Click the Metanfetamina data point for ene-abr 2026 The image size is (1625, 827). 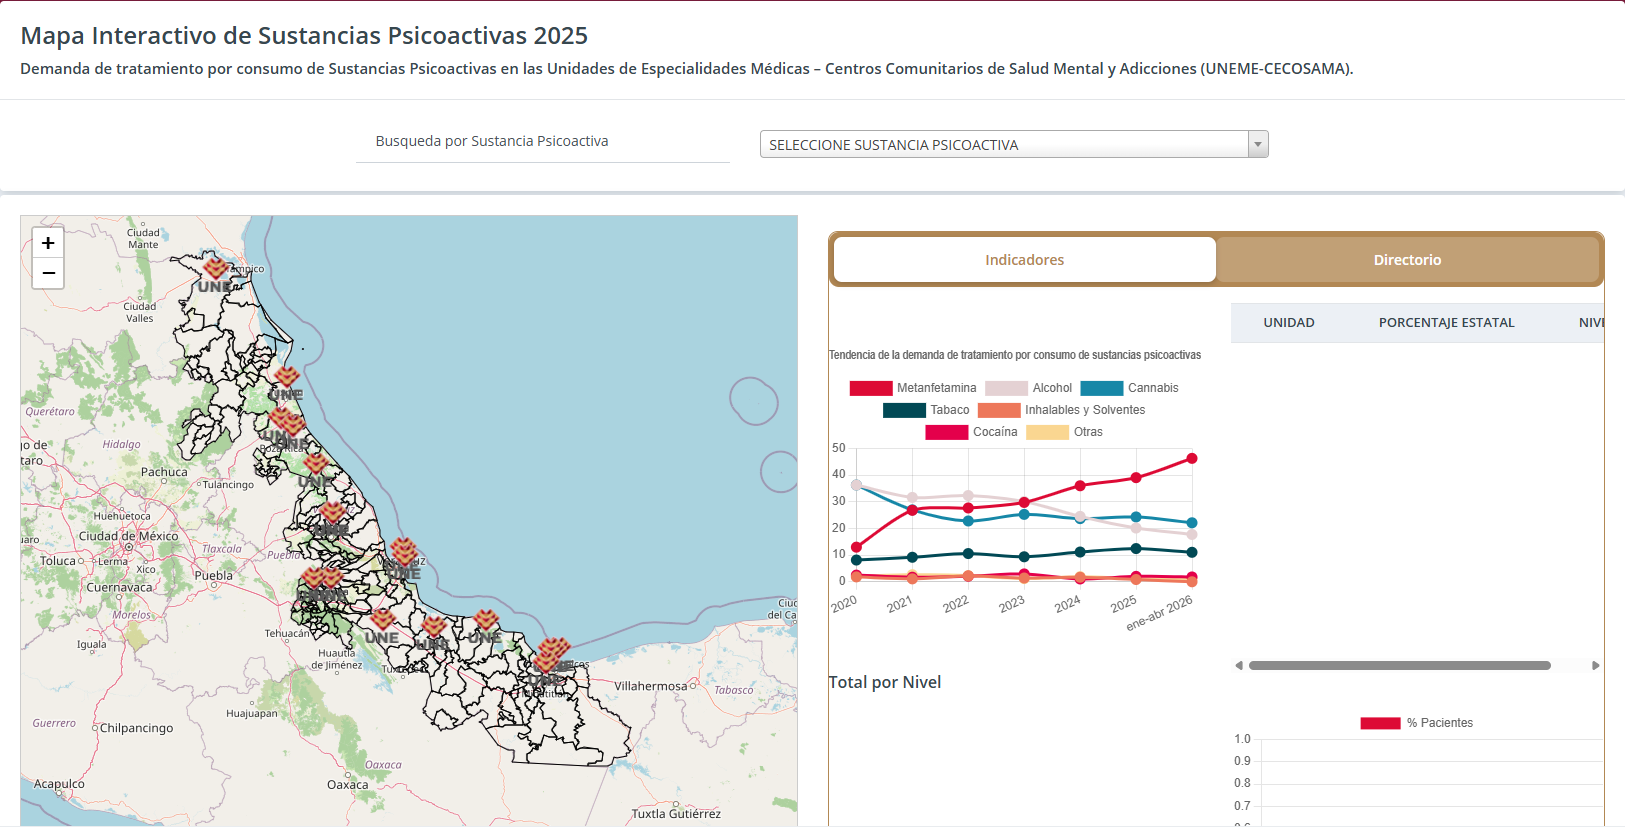click(x=1192, y=459)
